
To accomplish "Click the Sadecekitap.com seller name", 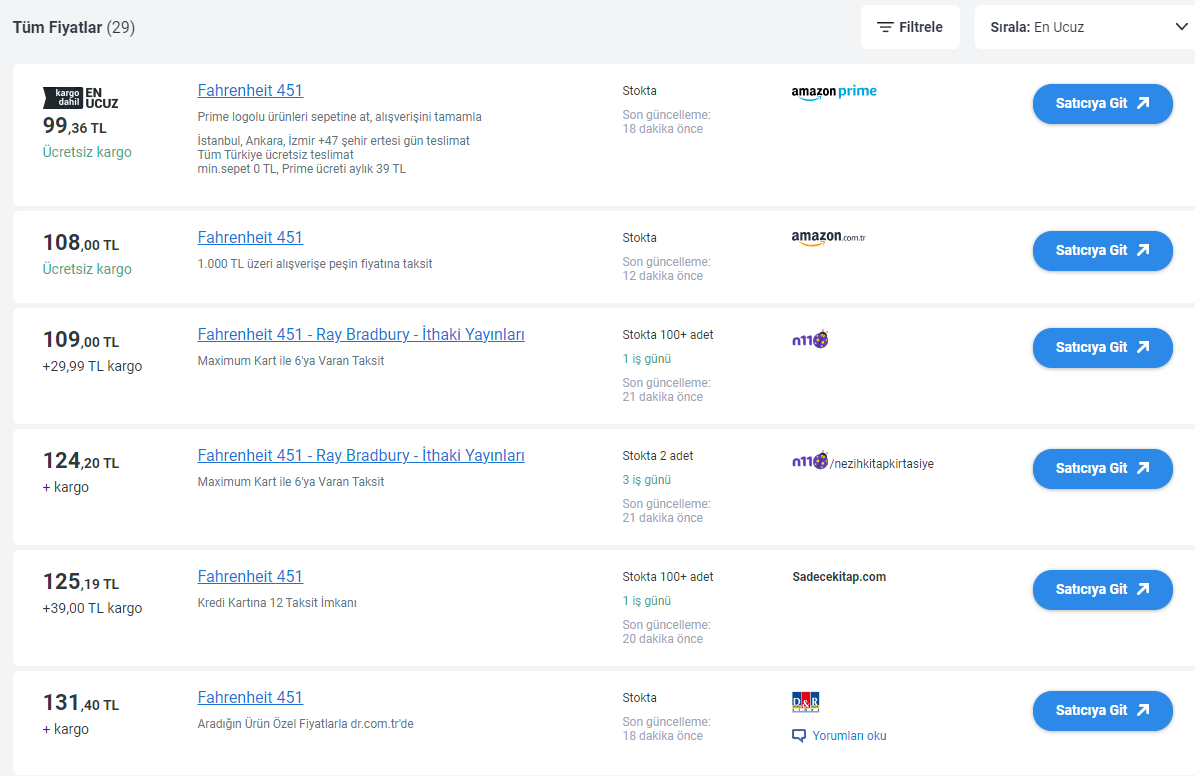I will [x=838, y=577].
